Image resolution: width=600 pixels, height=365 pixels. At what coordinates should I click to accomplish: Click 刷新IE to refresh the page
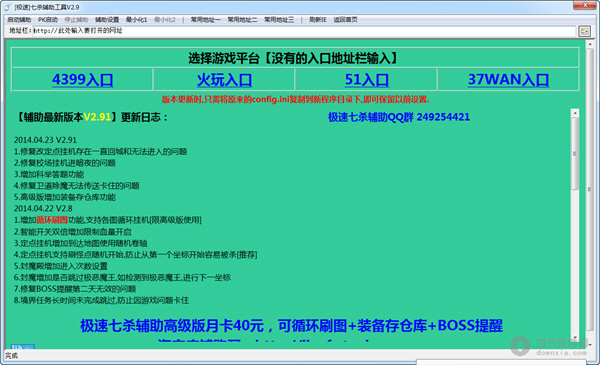318,20
